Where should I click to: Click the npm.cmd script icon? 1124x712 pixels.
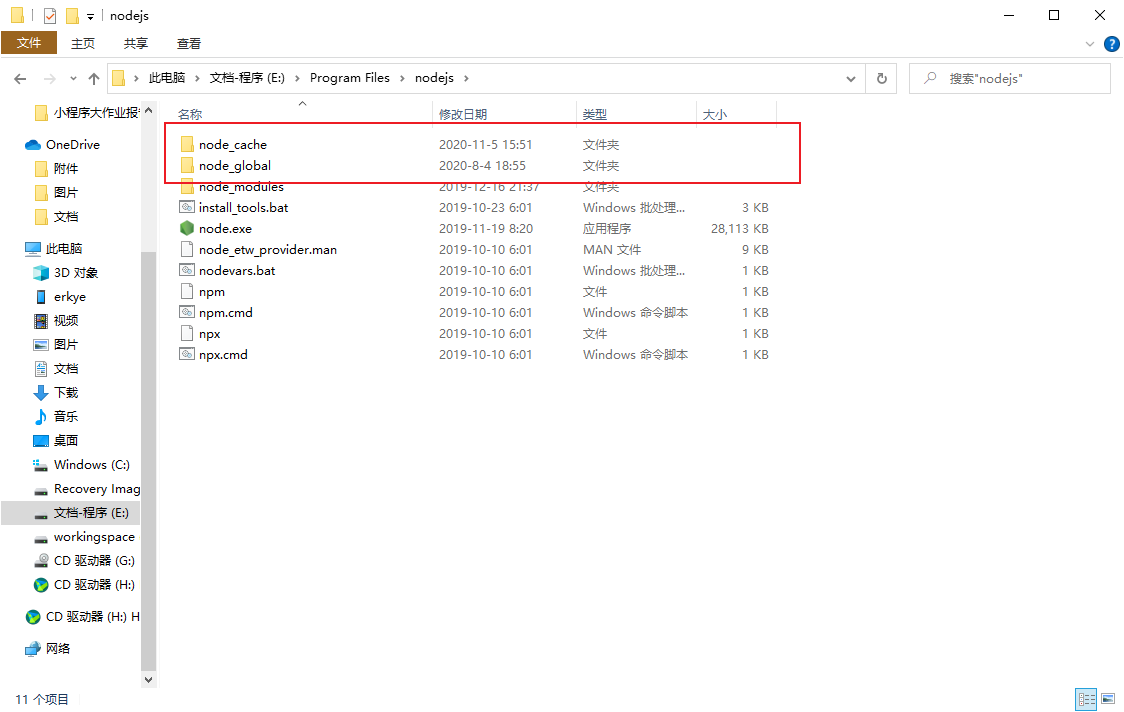(186, 313)
